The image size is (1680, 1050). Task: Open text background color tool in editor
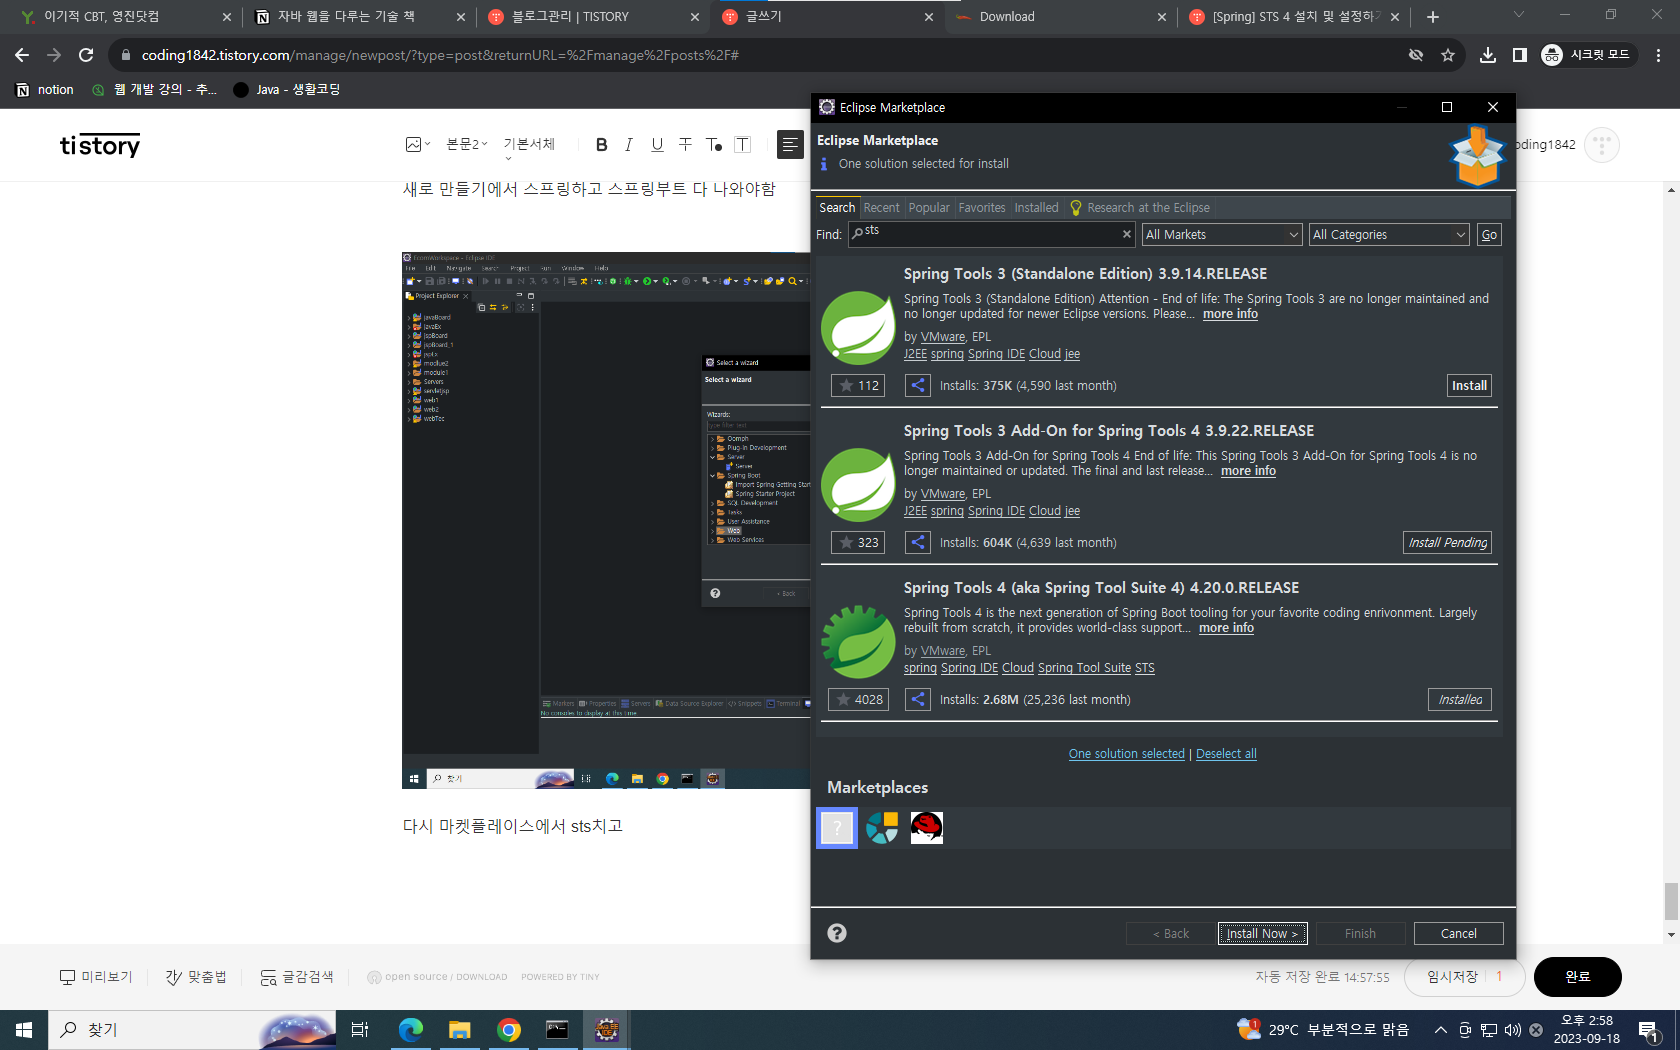point(743,145)
